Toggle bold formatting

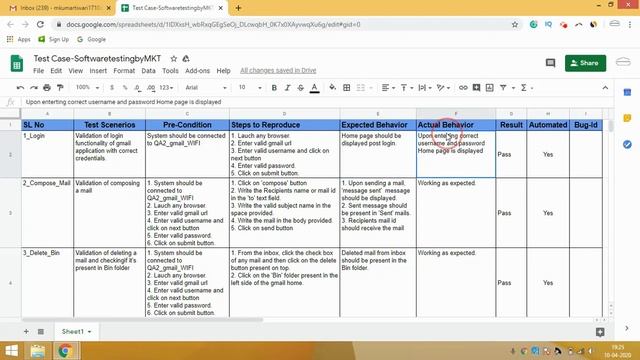274,88
